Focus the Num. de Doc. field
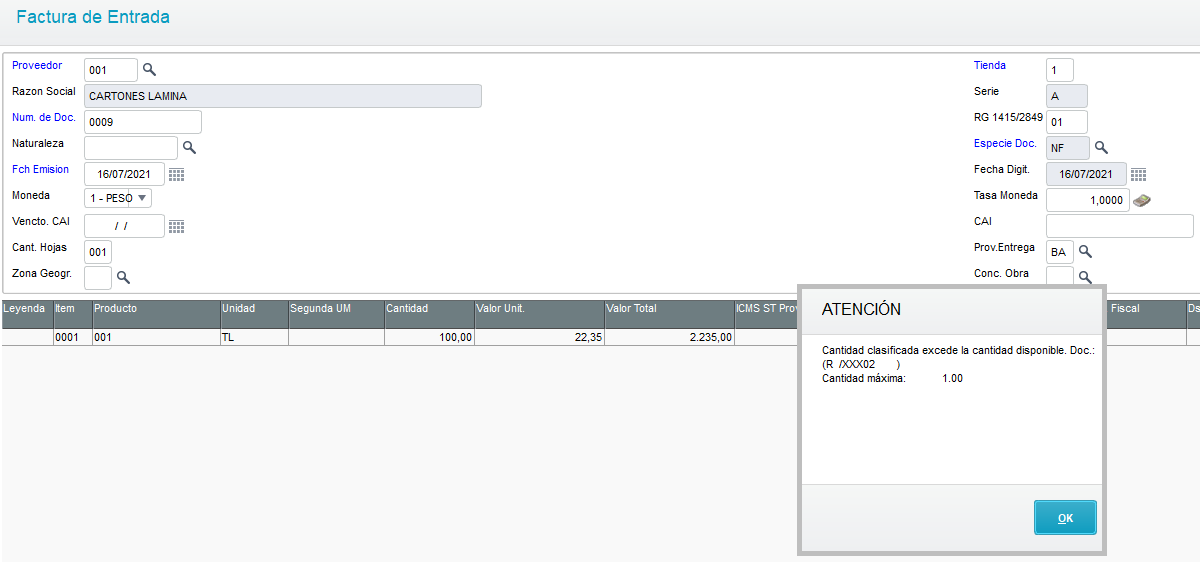 pyautogui.click(x=143, y=122)
